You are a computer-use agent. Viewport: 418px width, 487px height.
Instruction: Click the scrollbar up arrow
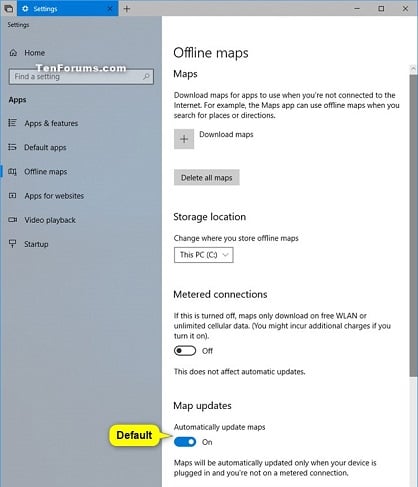pos(413,69)
